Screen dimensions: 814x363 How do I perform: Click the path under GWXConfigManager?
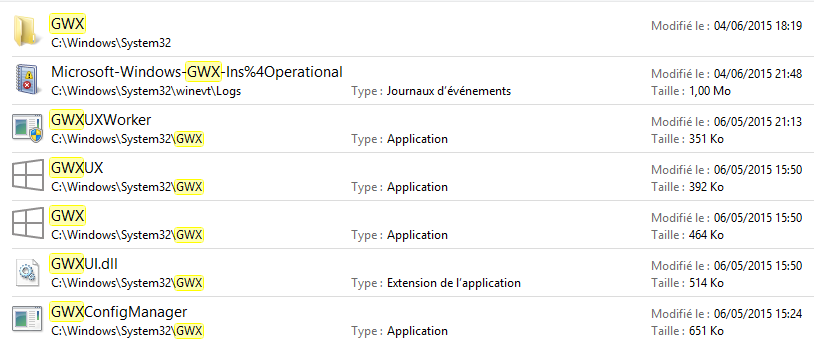pyautogui.click(x=128, y=331)
